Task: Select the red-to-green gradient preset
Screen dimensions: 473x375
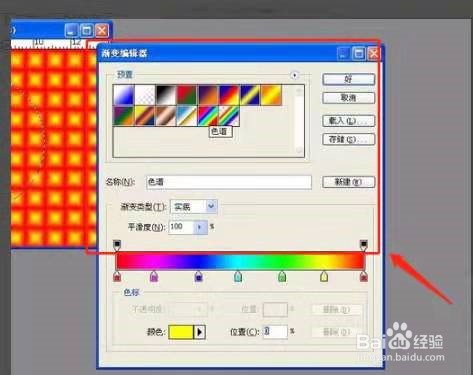Action: point(187,95)
